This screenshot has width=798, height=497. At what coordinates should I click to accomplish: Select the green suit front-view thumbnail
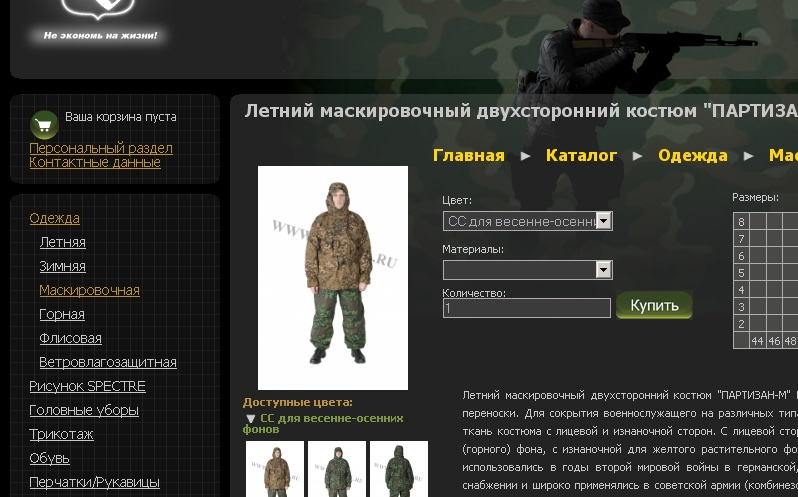(x=337, y=469)
